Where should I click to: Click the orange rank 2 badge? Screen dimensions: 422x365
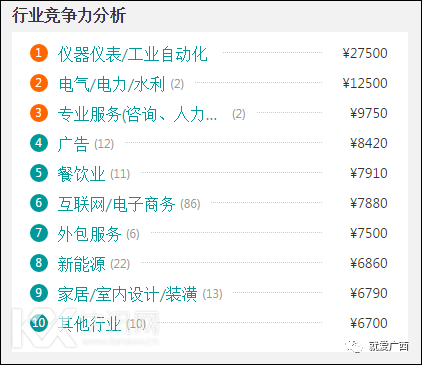[x=39, y=83]
